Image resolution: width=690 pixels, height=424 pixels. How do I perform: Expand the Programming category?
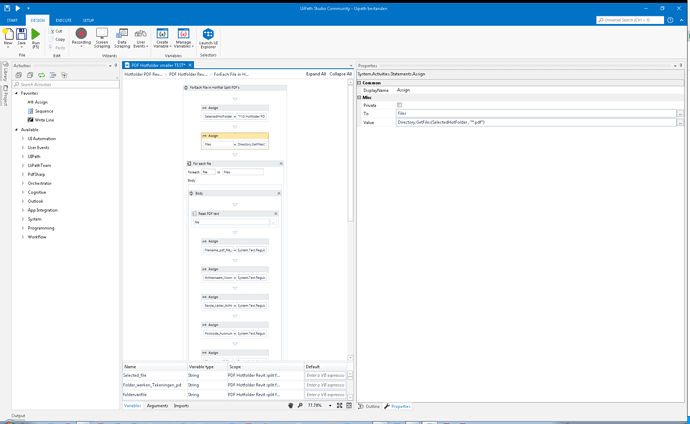[23, 228]
